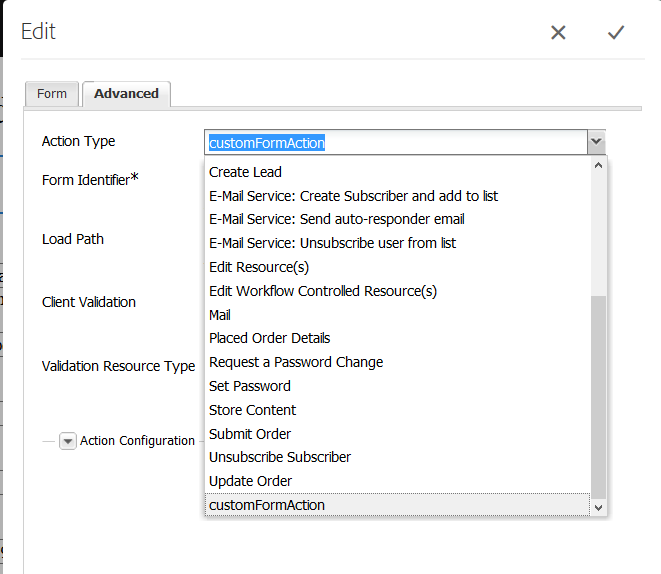The image size is (661, 574).
Task: Click the Action Type text field
Action: coord(396,143)
